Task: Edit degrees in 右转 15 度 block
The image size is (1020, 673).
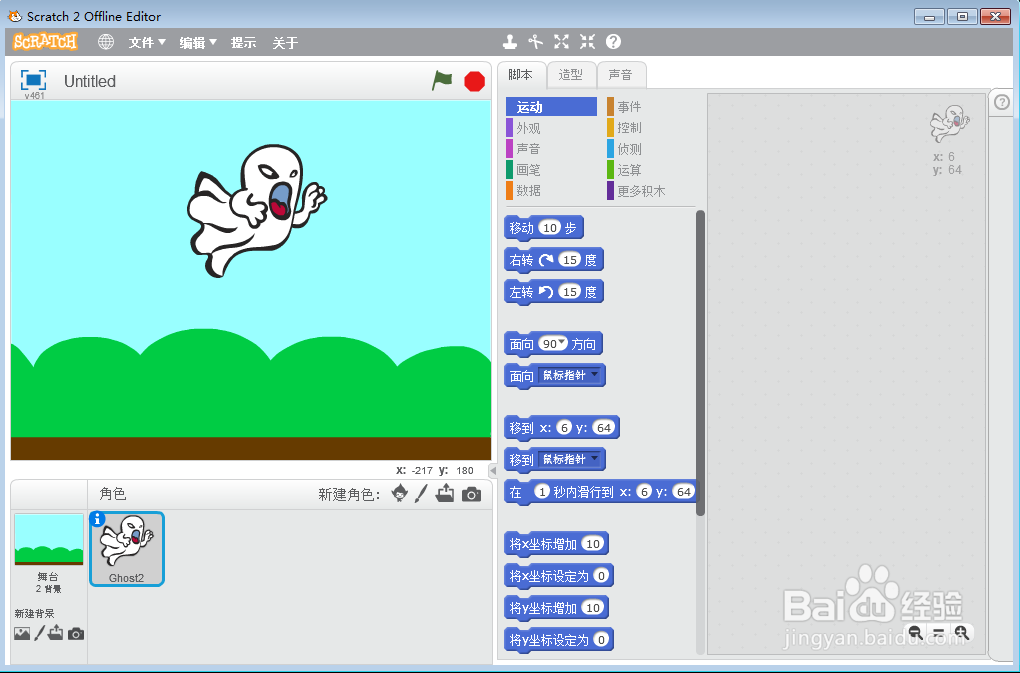Action: pyautogui.click(x=570, y=259)
